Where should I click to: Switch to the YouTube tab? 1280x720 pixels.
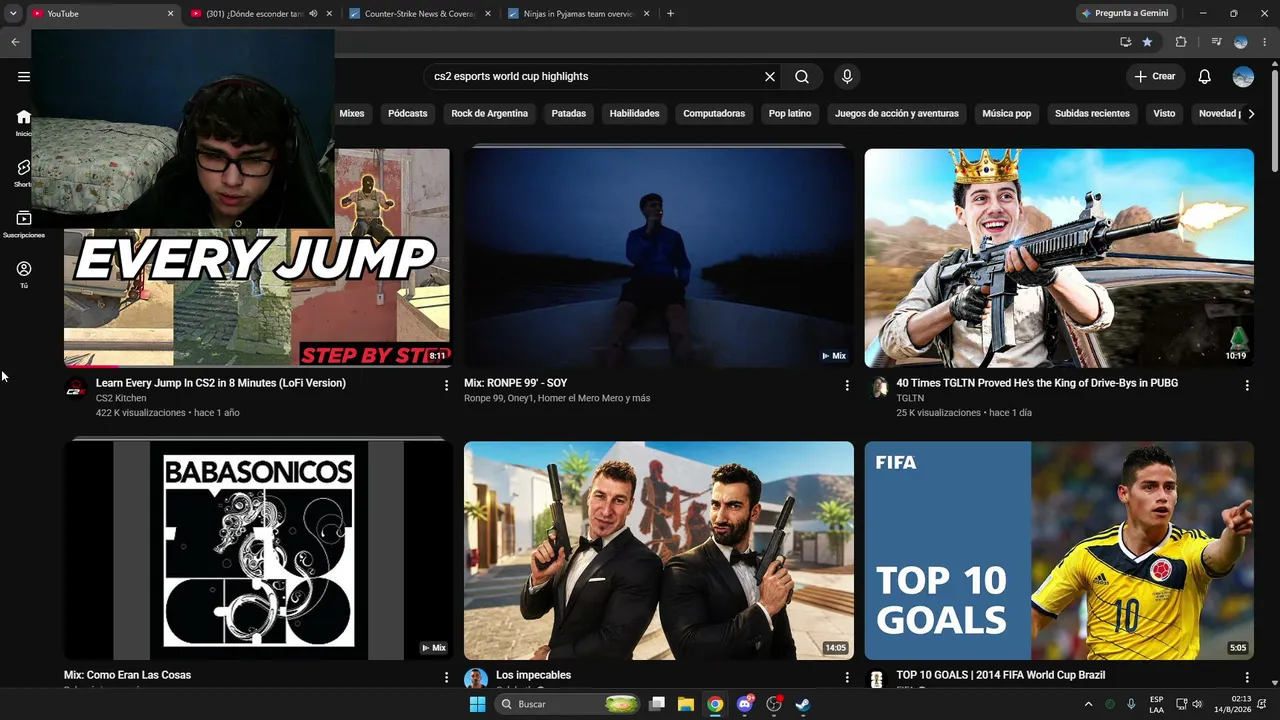tap(101, 14)
